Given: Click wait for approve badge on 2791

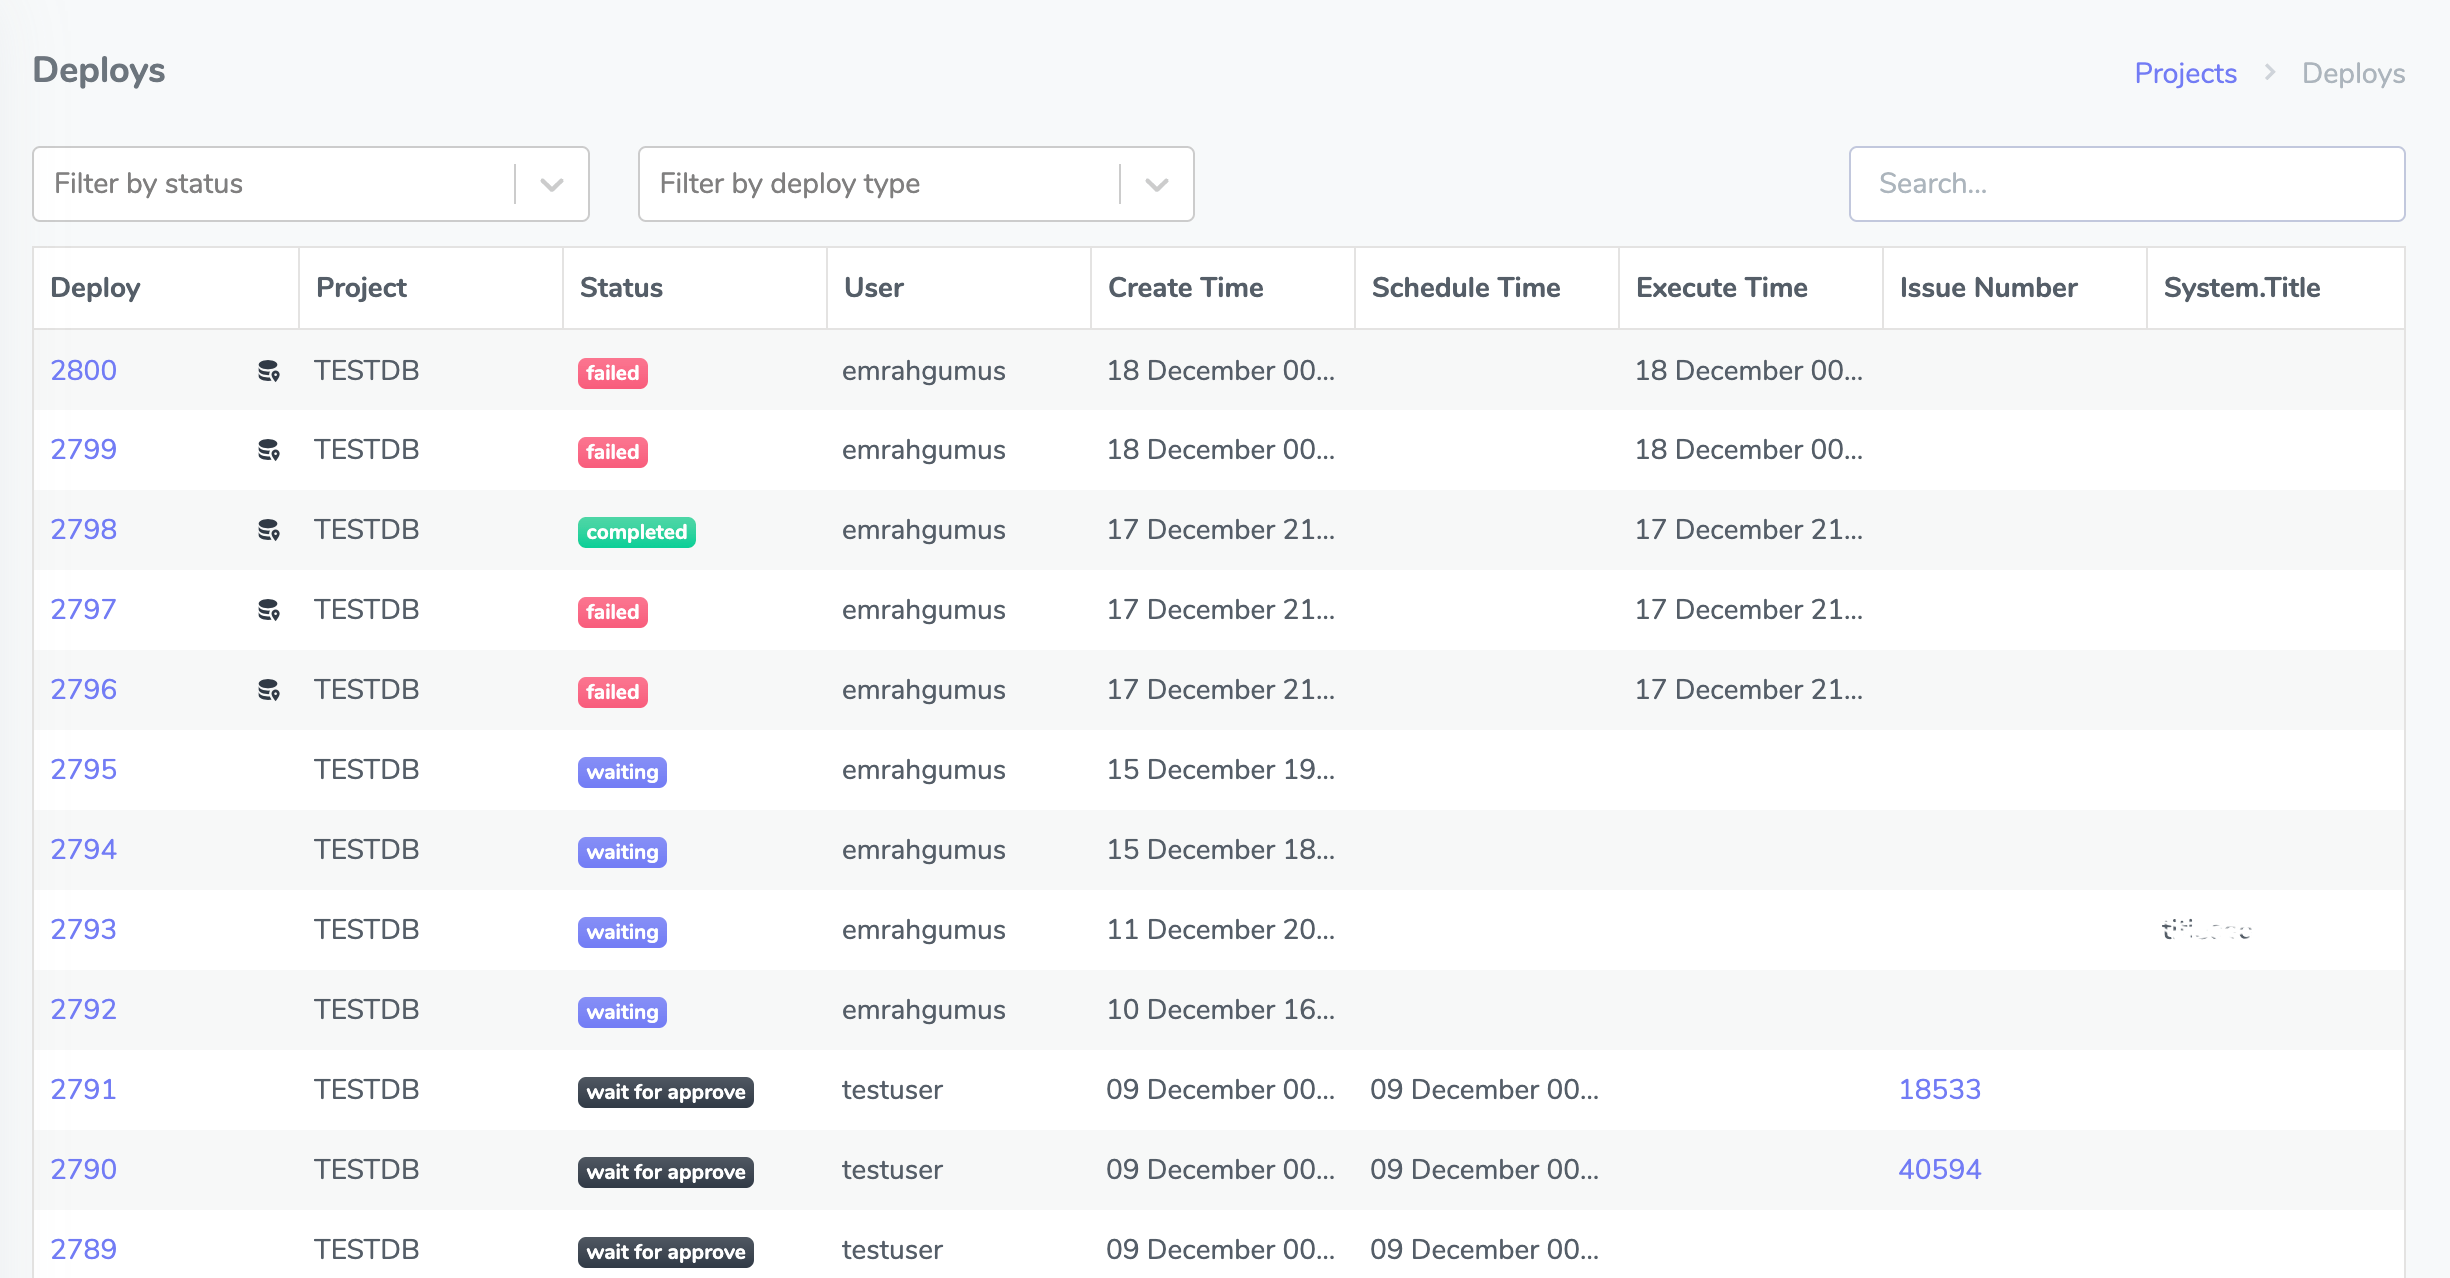Looking at the screenshot, I should [665, 1092].
